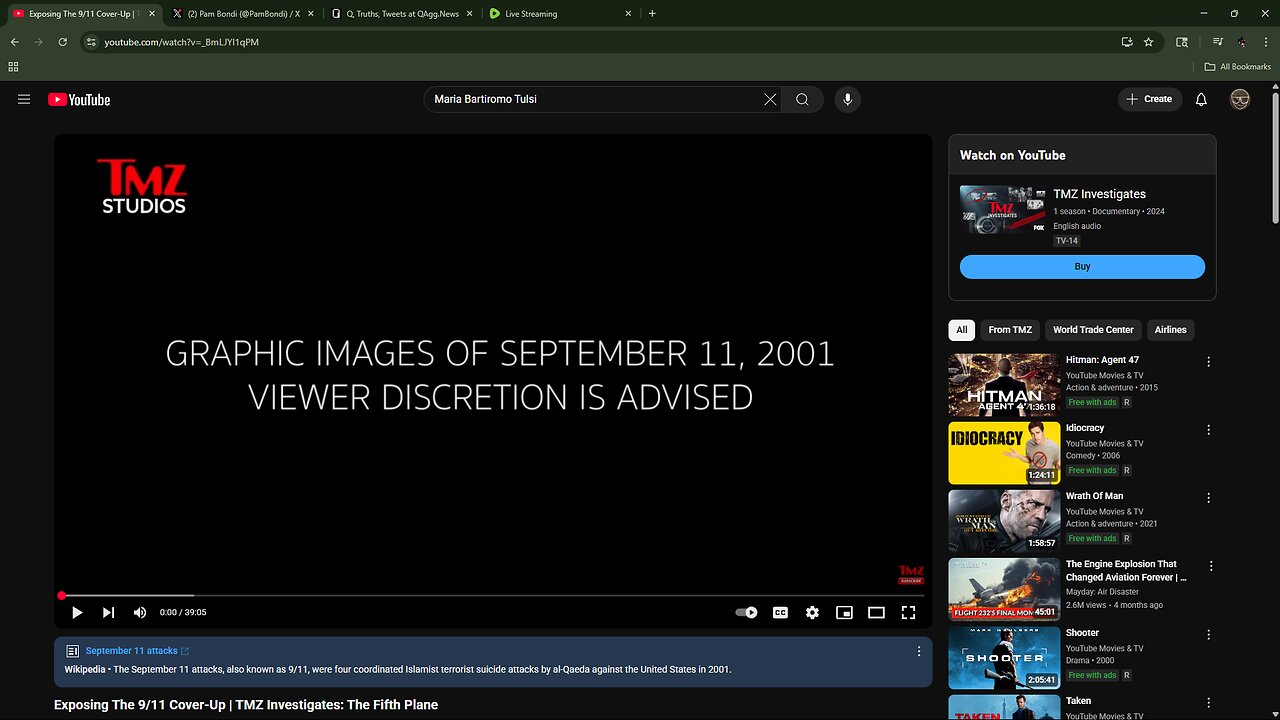The height and width of the screenshot is (720, 1280).
Task: Open more actions for Idiocracy
Action: (1208, 430)
